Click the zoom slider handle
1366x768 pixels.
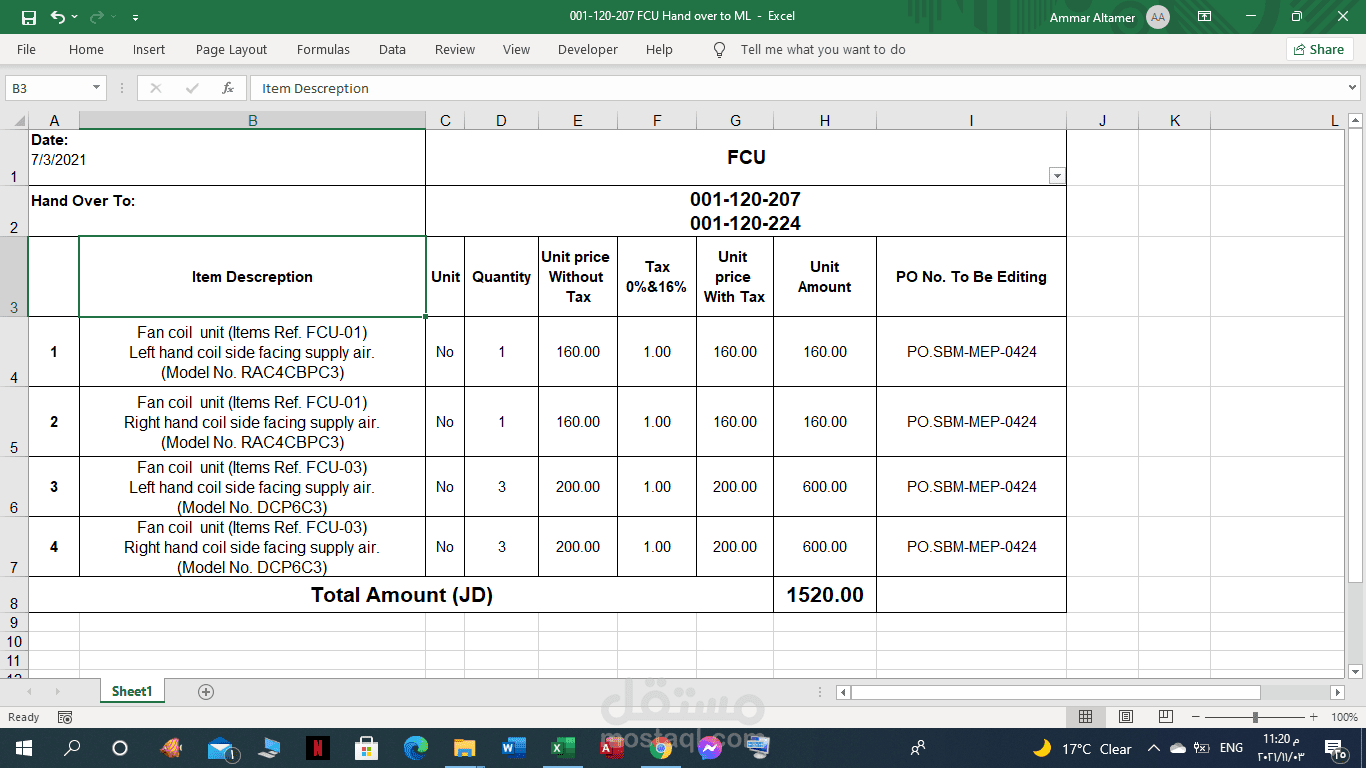pyautogui.click(x=1255, y=717)
